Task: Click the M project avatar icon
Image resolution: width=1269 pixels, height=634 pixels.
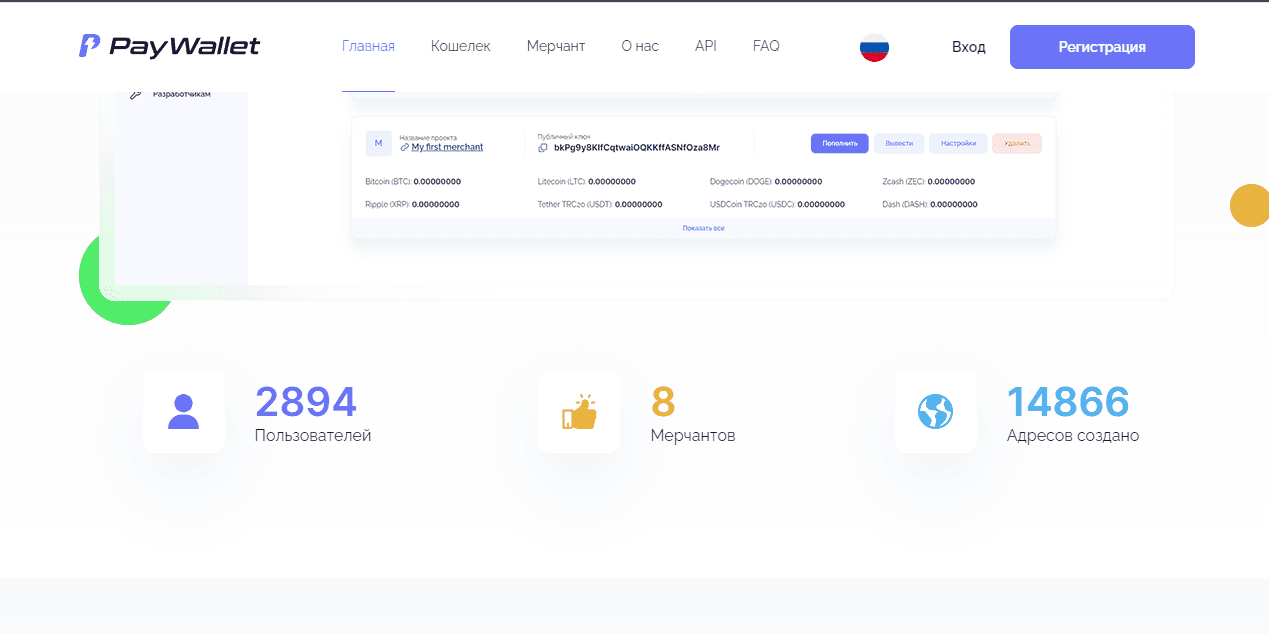Action: pos(378,143)
